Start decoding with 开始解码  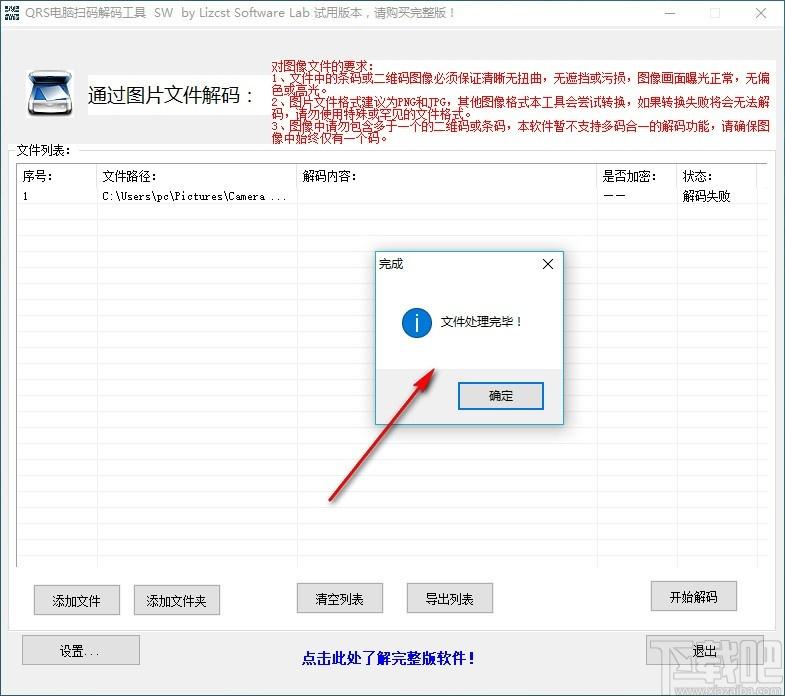coord(693,596)
